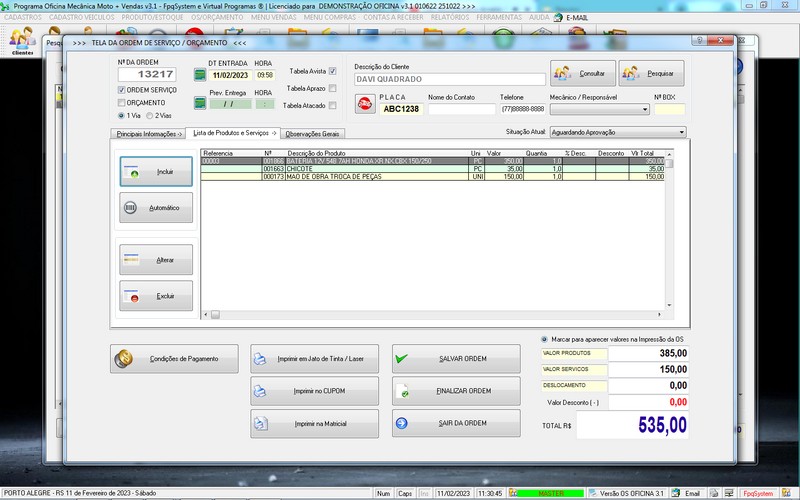The height and width of the screenshot is (500, 800).
Task: Click the Incluir item button
Action: point(156,171)
